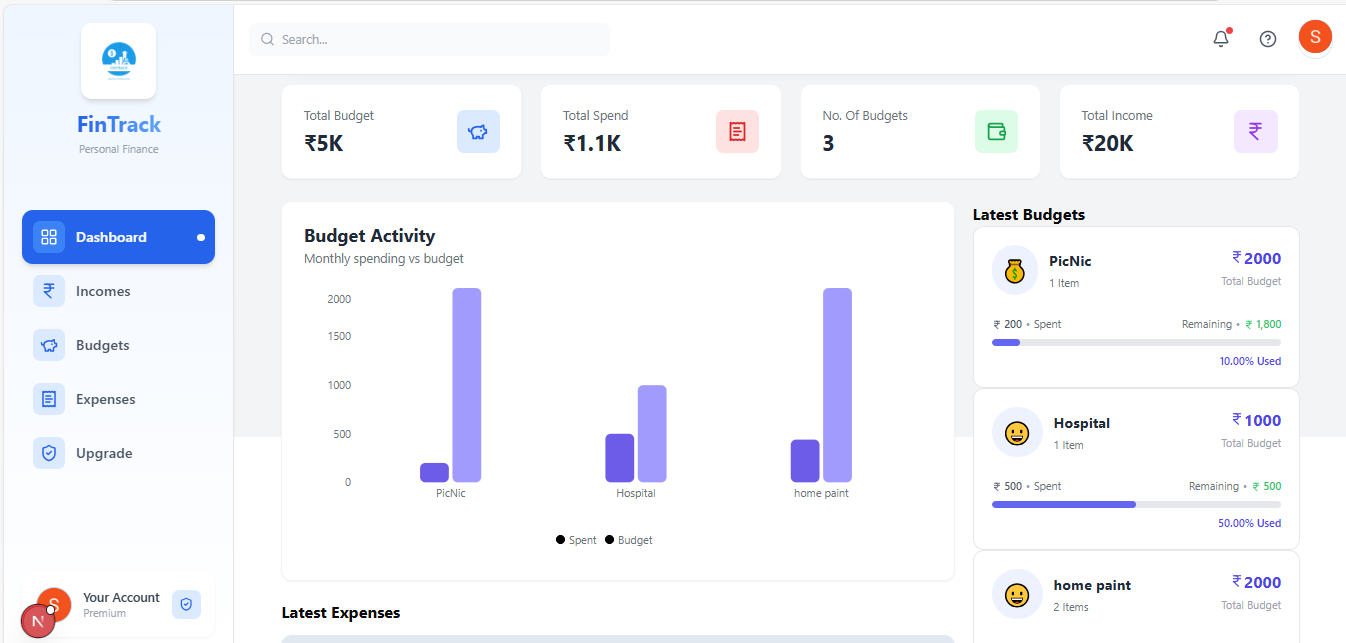Click the FinTrack logo image
Screen dimensions: 1346x643
tap(118, 61)
